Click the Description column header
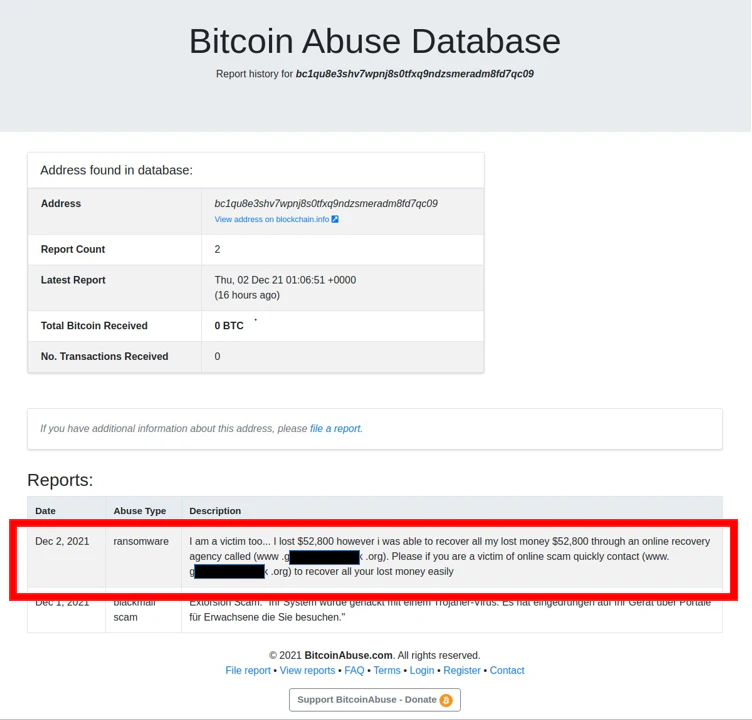 (215, 511)
